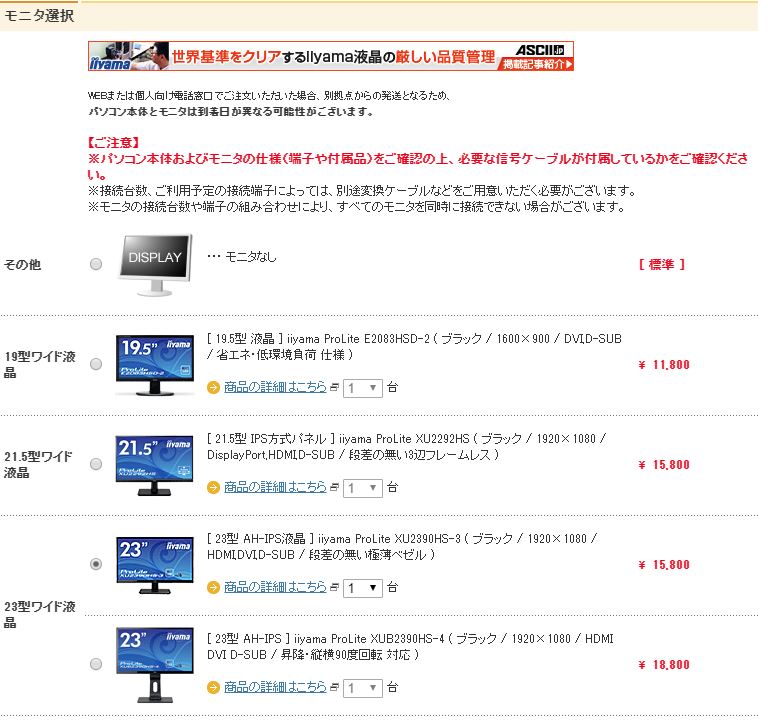The width and height of the screenshot is (775, 718).
Task: Click the 21.5" iiyama monitor thumbnail
Action: [x=155, y=465]
